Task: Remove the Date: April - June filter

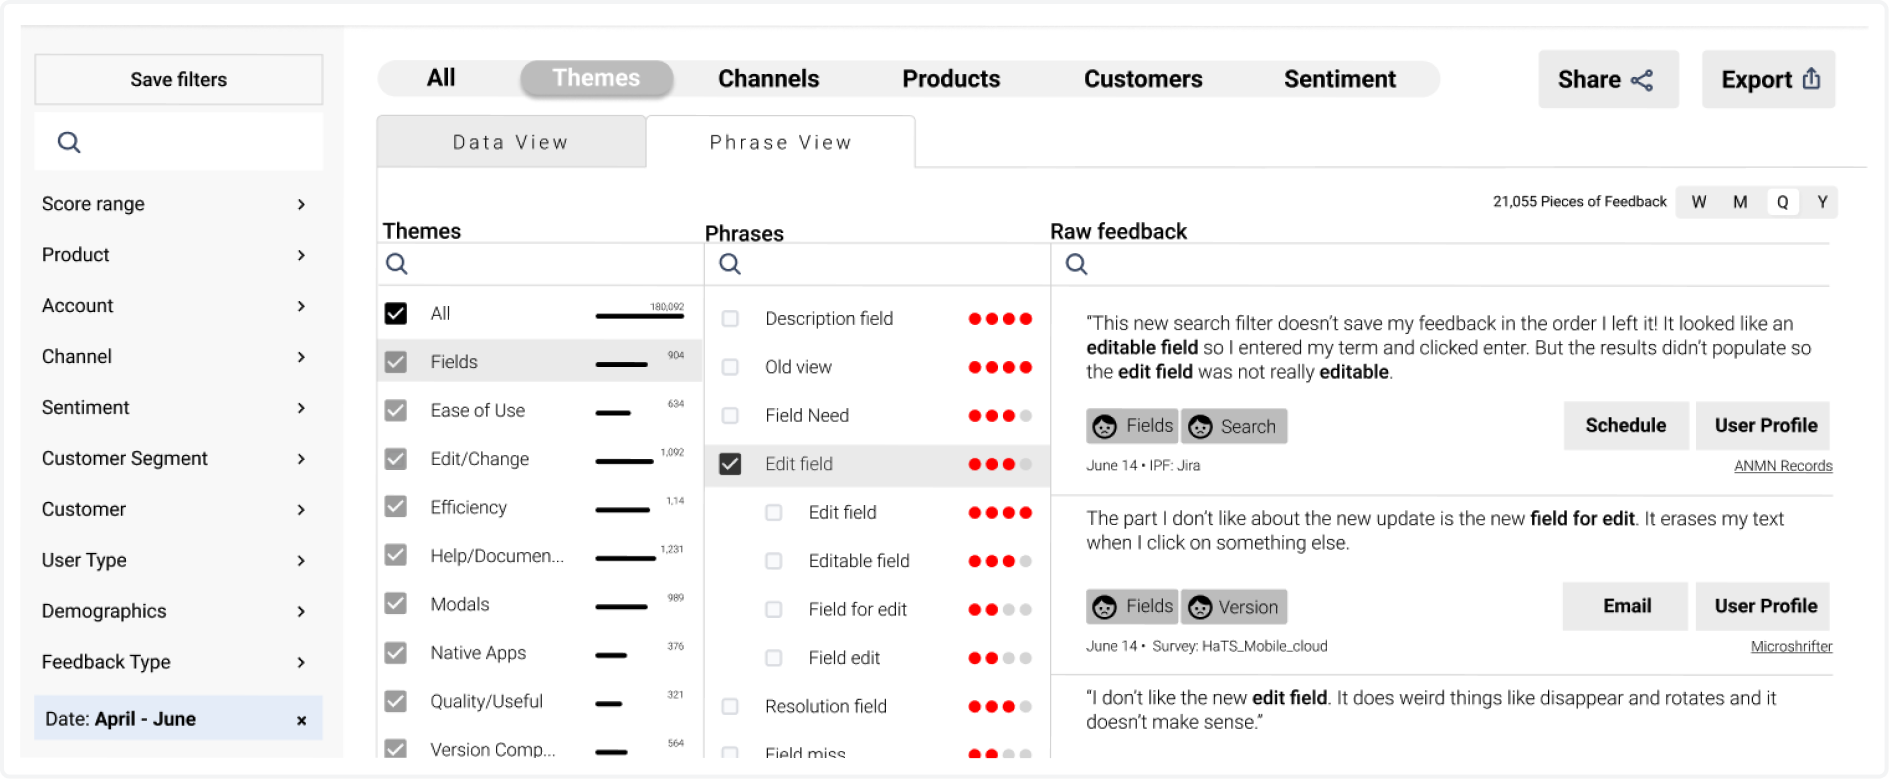Action: tap(301, 720)
